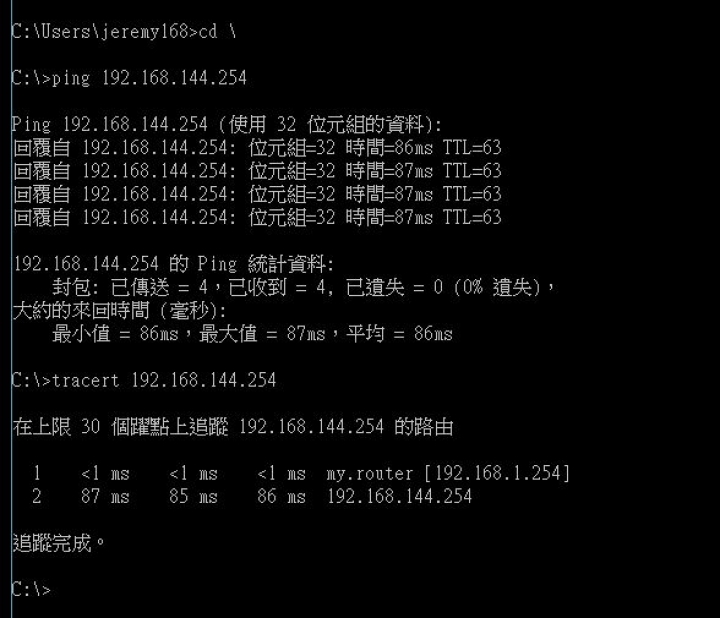Click the 最大值 = 87ms value
720x618 pixels.
[x=262, y=334]
